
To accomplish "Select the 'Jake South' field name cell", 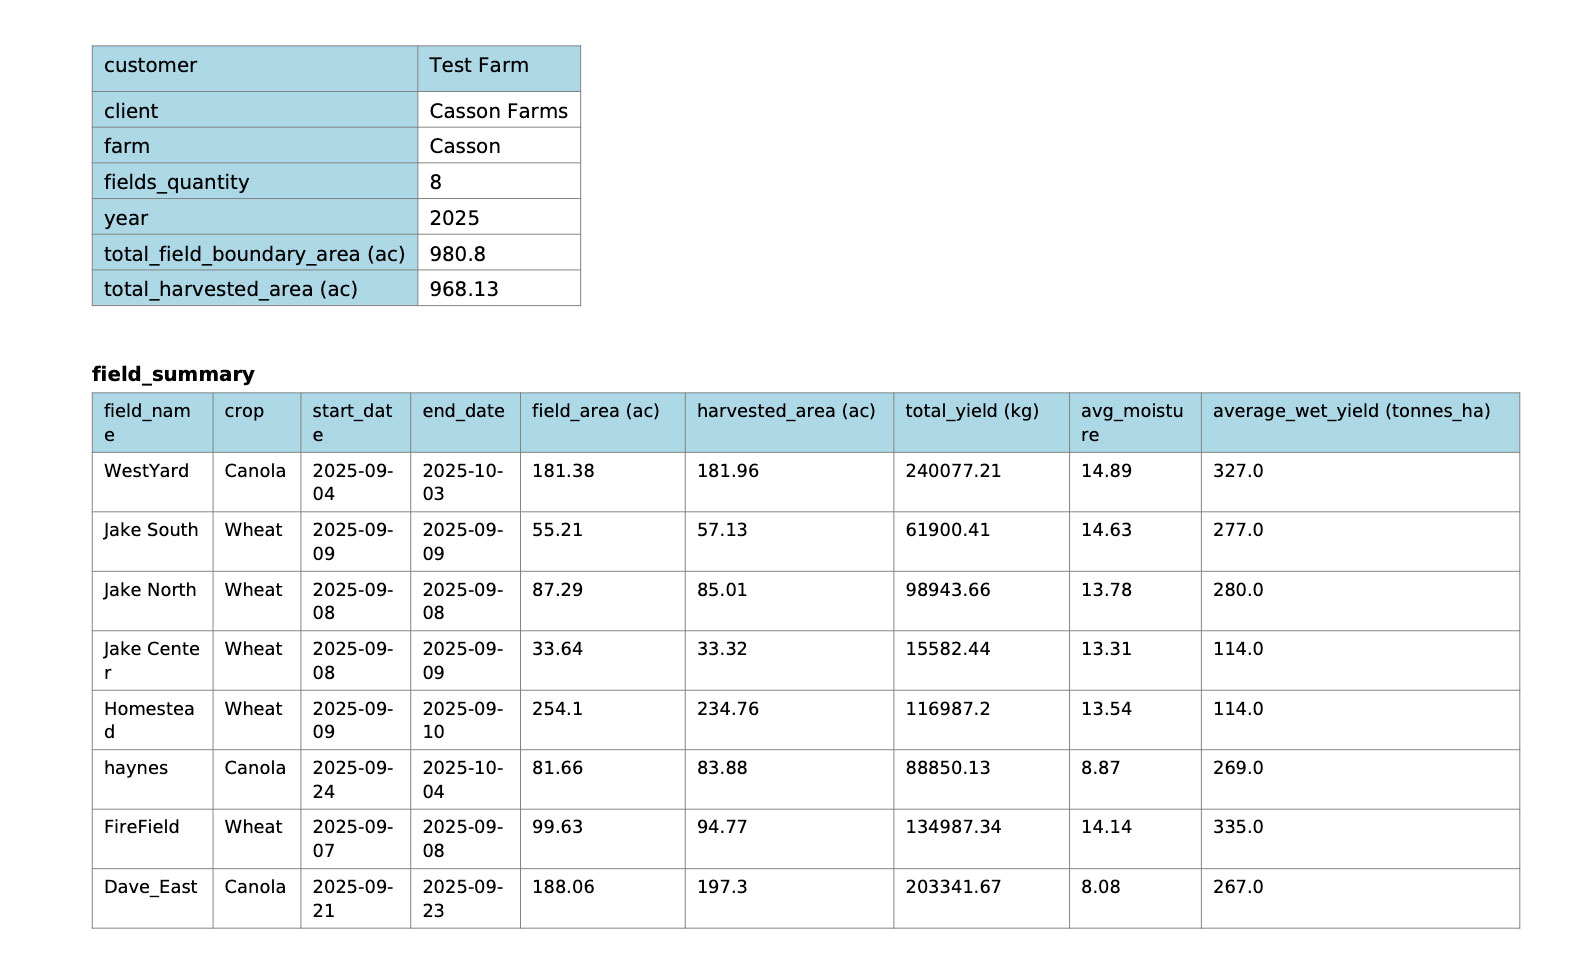I will pos(152,541).
